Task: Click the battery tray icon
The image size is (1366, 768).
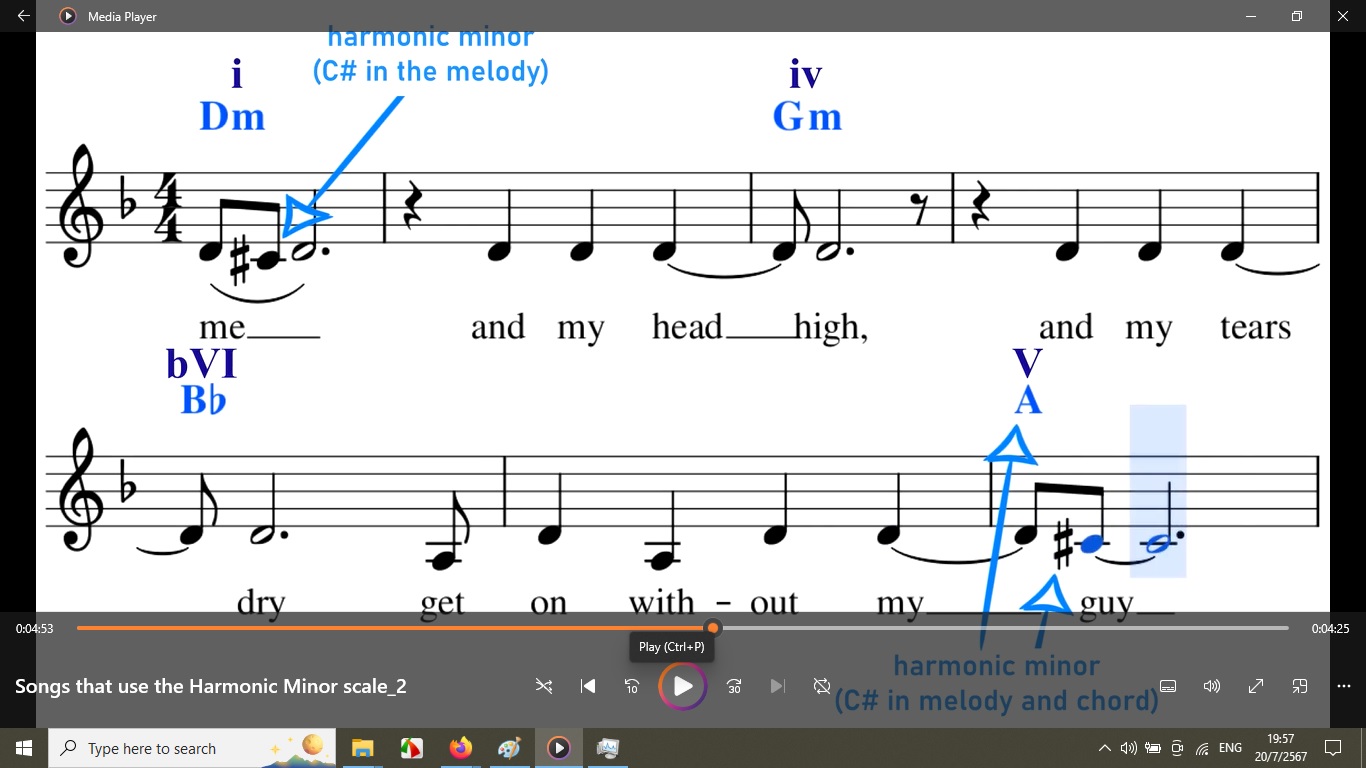Action: tap(1153, 748)
